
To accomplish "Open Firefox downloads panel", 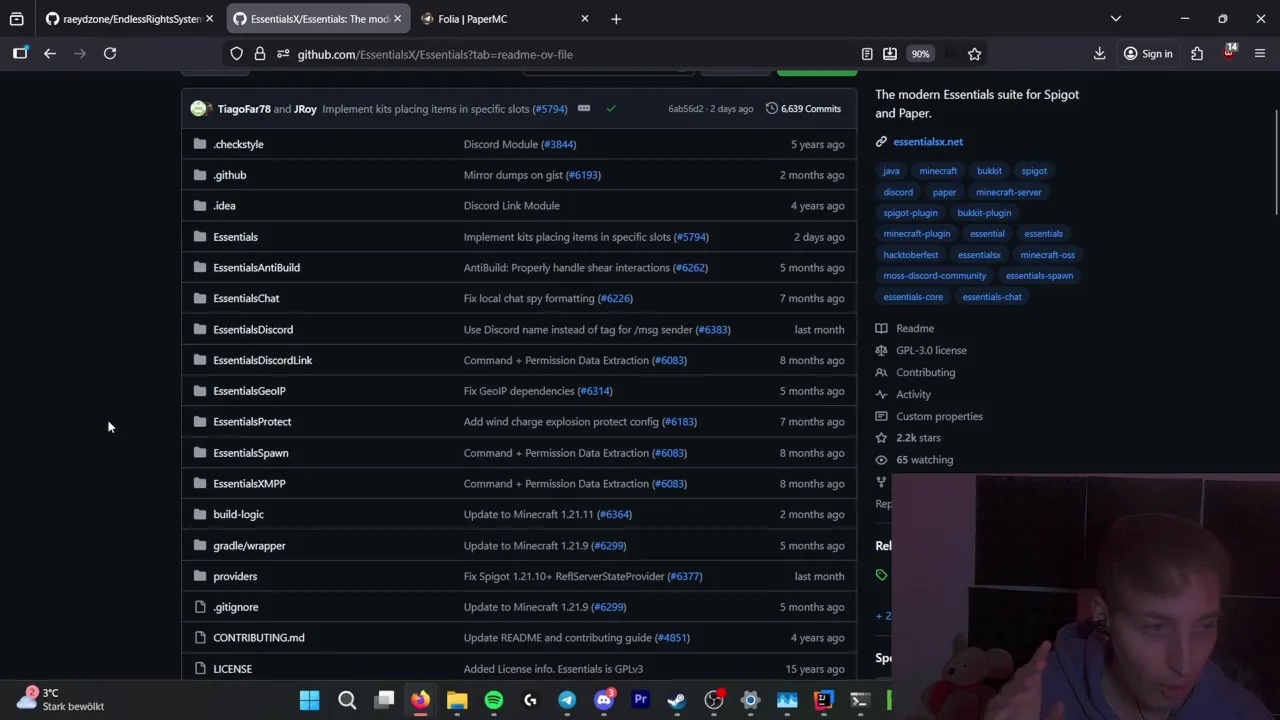I will 1099,54.
